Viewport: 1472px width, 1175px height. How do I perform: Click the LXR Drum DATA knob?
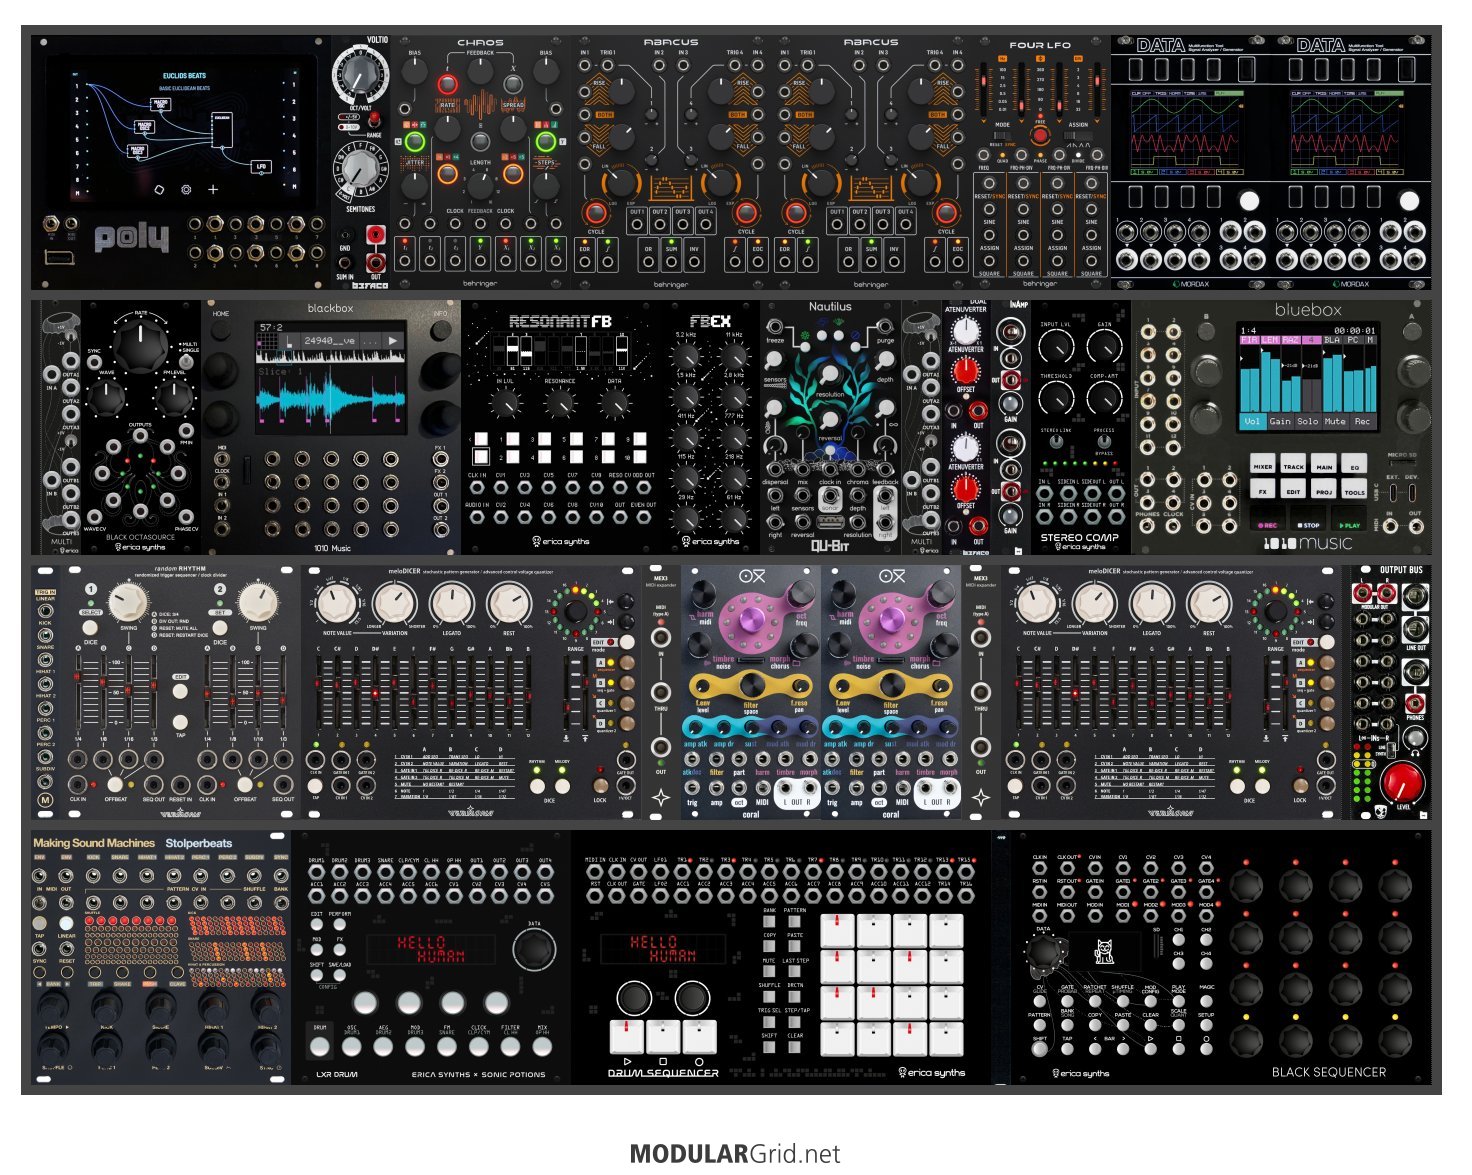(534, 948)
